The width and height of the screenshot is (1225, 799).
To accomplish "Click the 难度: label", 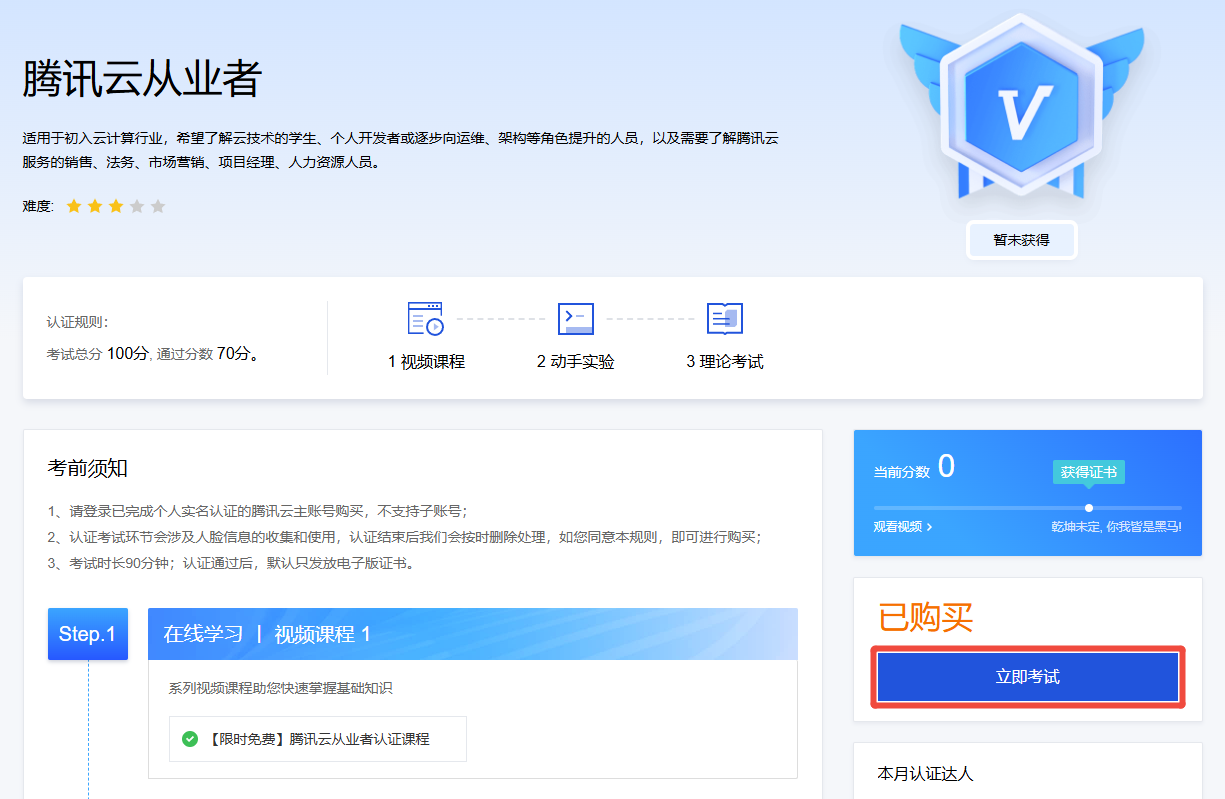I will pyautogui.click(x=38, y=206).
